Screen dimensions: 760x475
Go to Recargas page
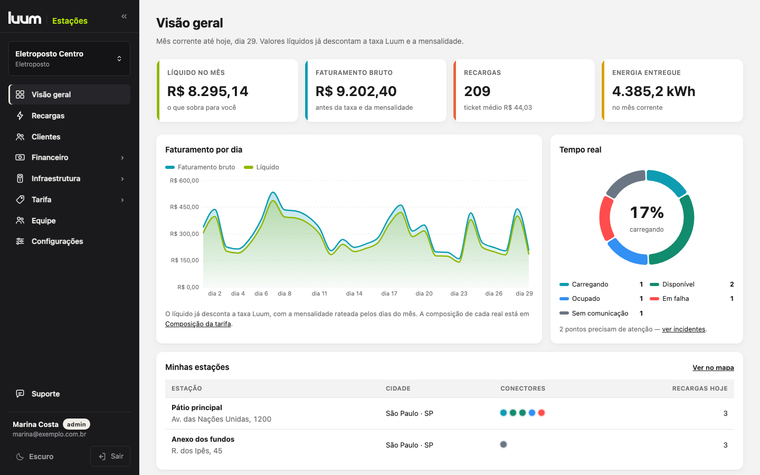point(69,115)
